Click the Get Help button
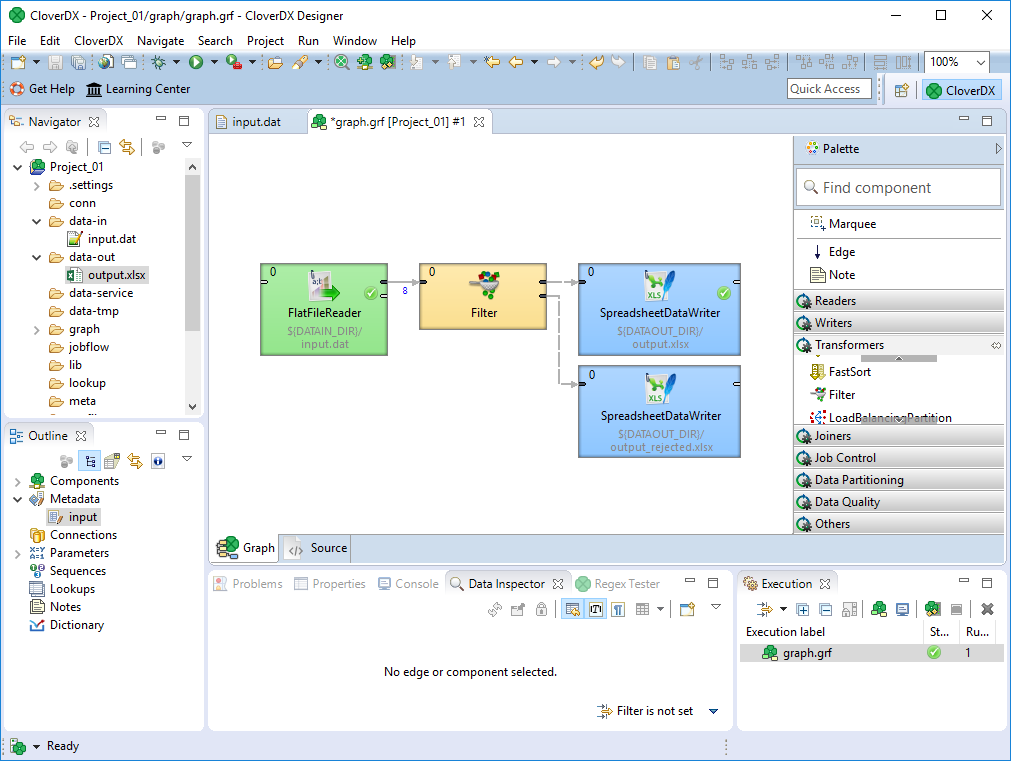This screenshot has width=1011, height=761. click(x=42, y=89)
